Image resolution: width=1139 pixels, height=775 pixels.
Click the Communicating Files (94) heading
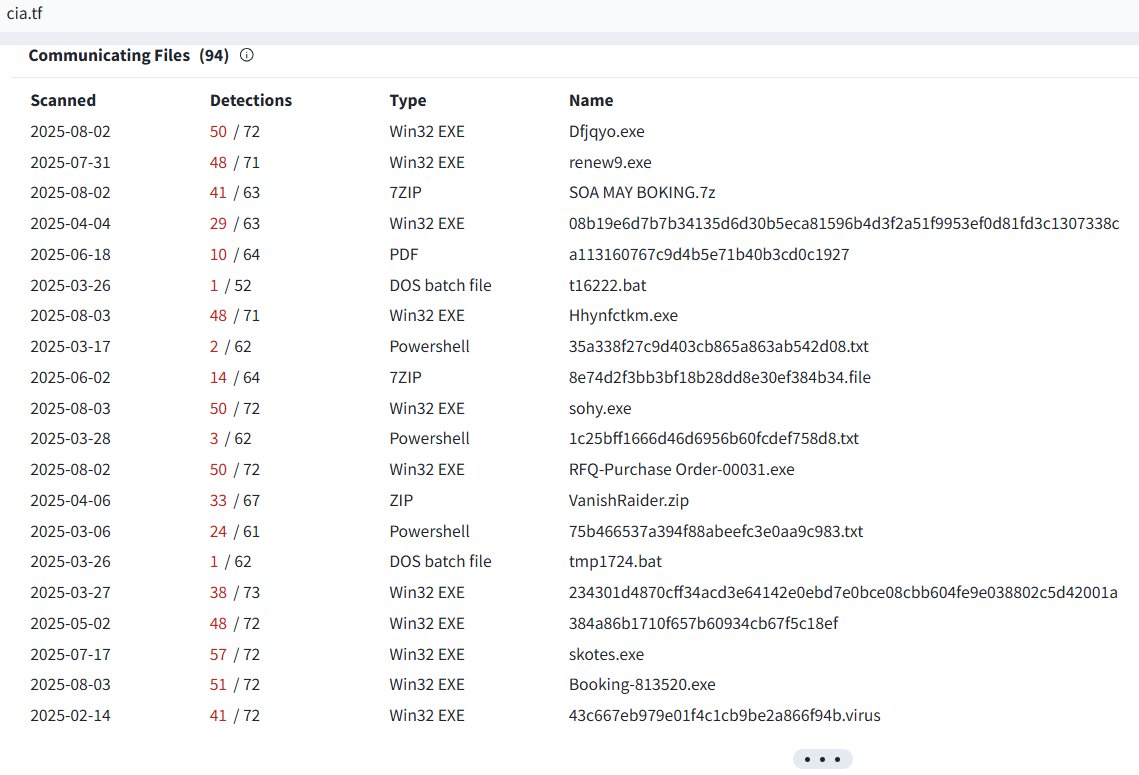point(129,55)
